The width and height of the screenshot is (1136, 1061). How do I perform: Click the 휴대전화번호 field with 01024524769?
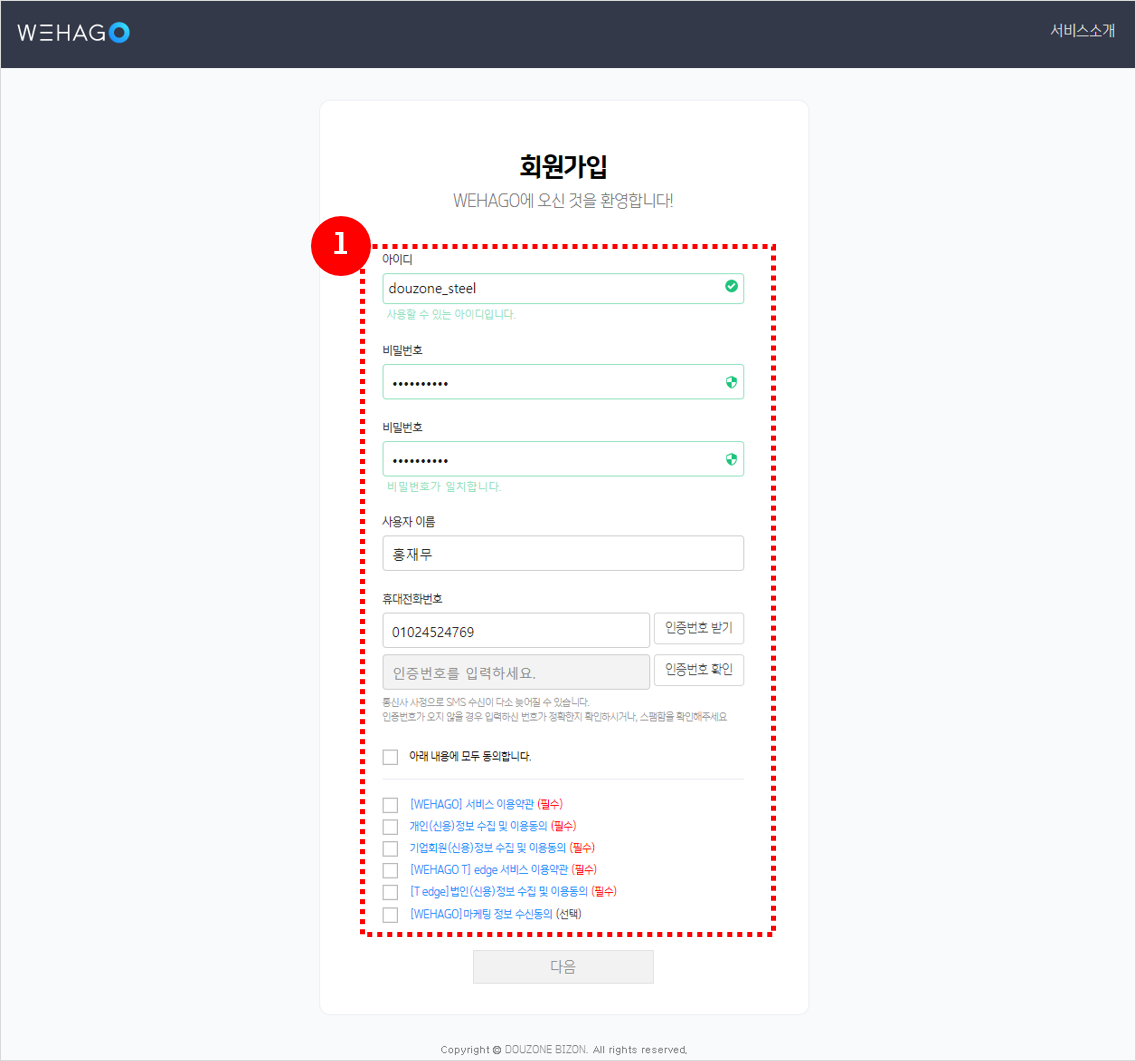click(x=516, y=631)
